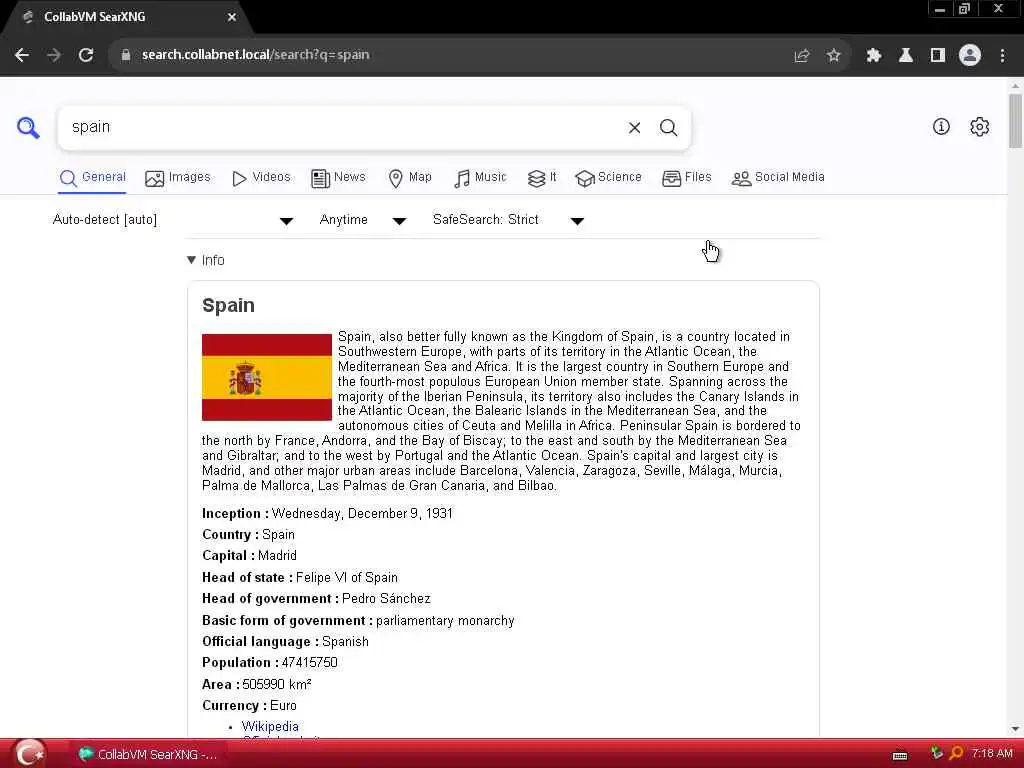
Task: Click the lock icon in address bar
Action: [126, 55]
